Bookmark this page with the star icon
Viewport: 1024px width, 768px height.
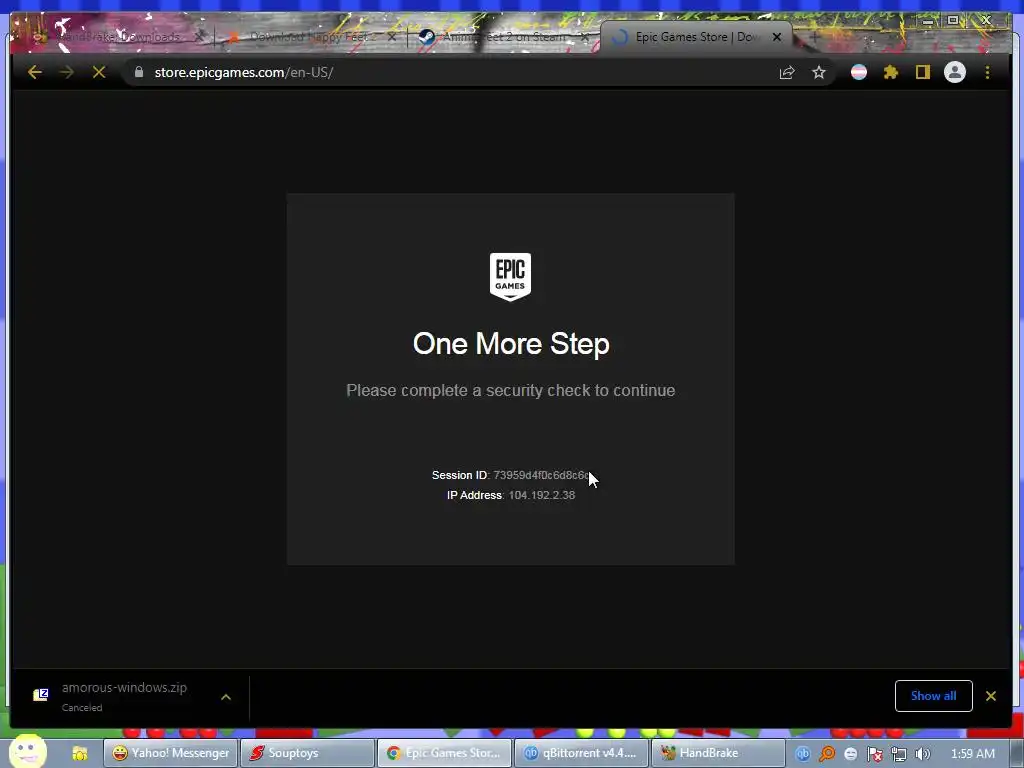tap(819, 72)
